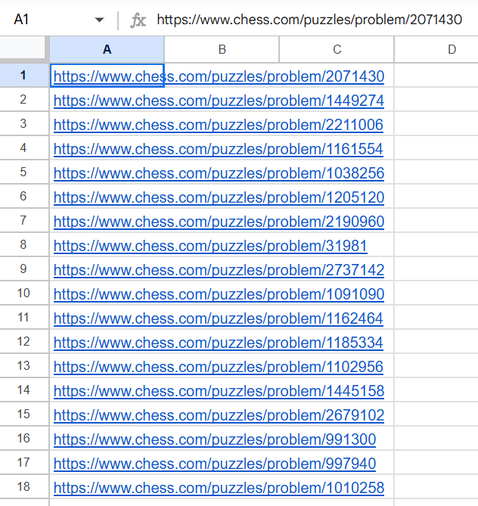Screen dimensions: 478x506
Task: Select the column C header
Action: 337,49
